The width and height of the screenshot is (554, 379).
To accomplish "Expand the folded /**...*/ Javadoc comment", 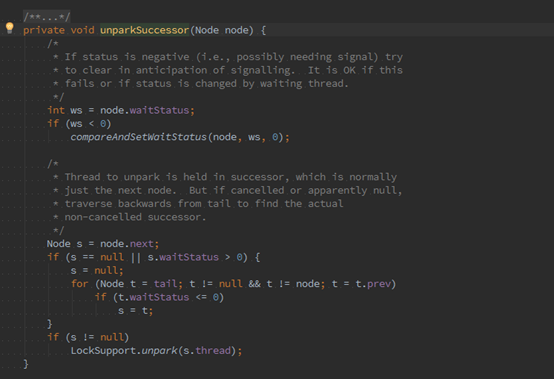I will (x=47, y=17).
